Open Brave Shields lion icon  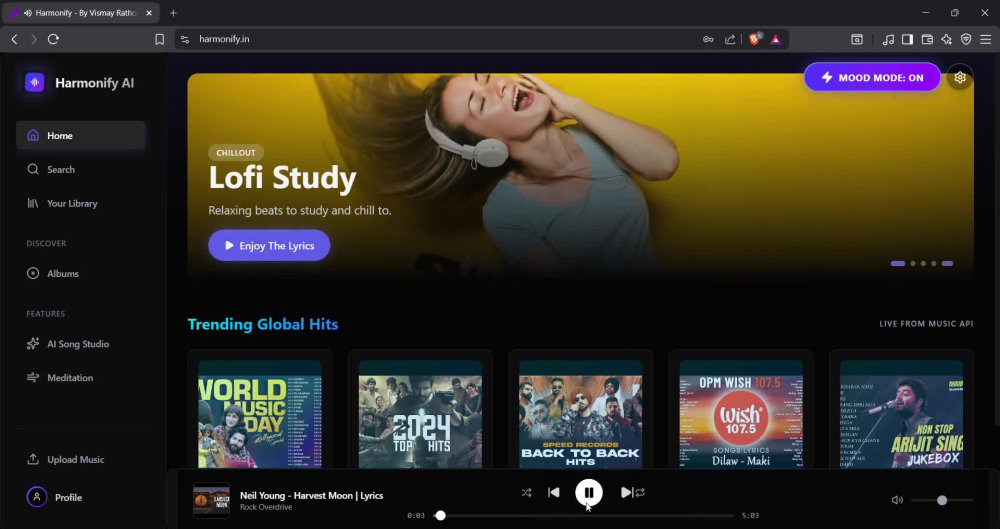click(x=754, y=39)
